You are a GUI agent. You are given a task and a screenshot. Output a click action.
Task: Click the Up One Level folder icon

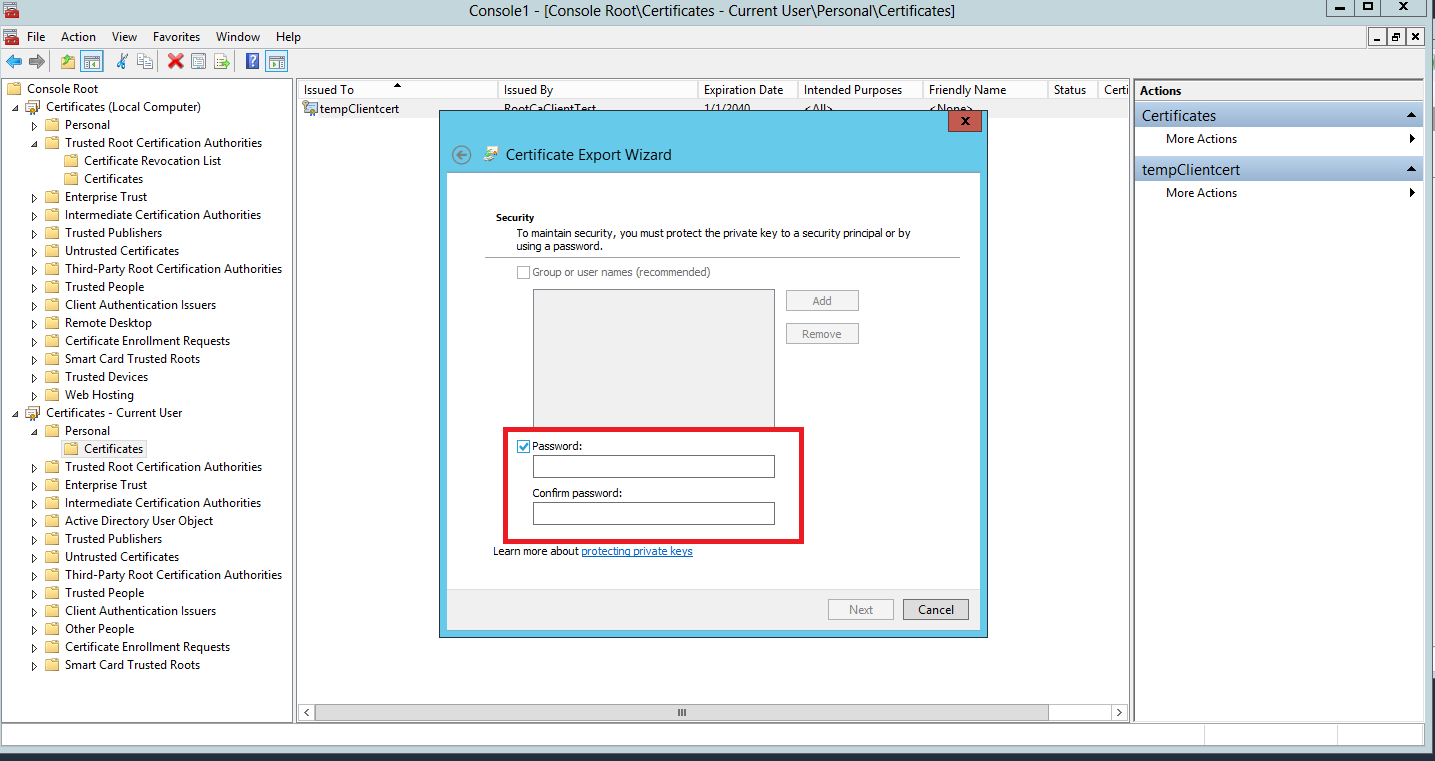click(67, 62)
